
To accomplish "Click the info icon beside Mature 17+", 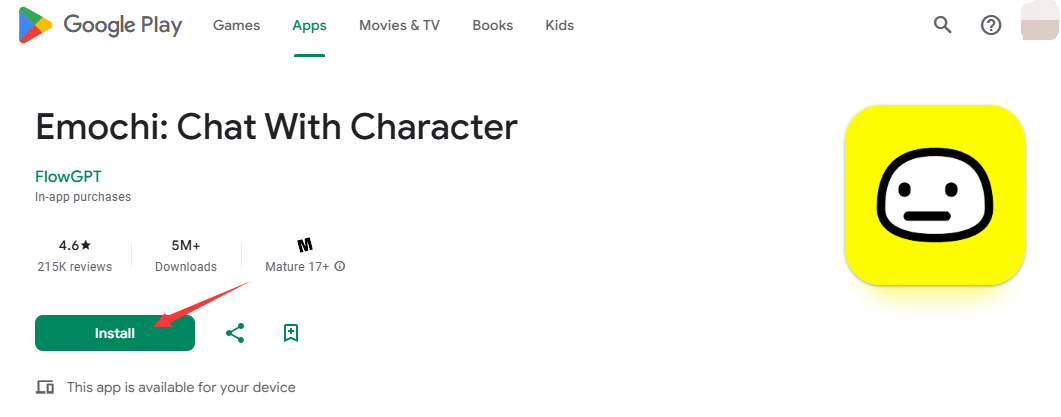I will 340,266.
